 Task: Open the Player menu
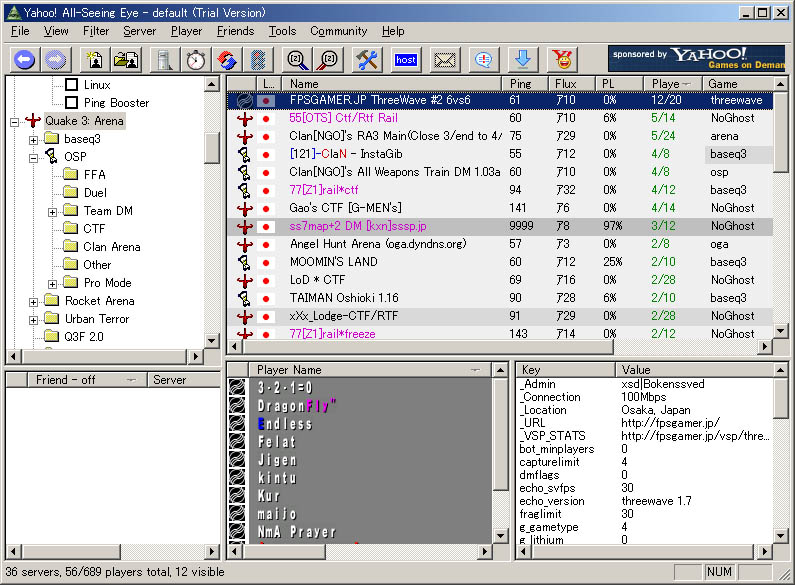click(187, 31)
